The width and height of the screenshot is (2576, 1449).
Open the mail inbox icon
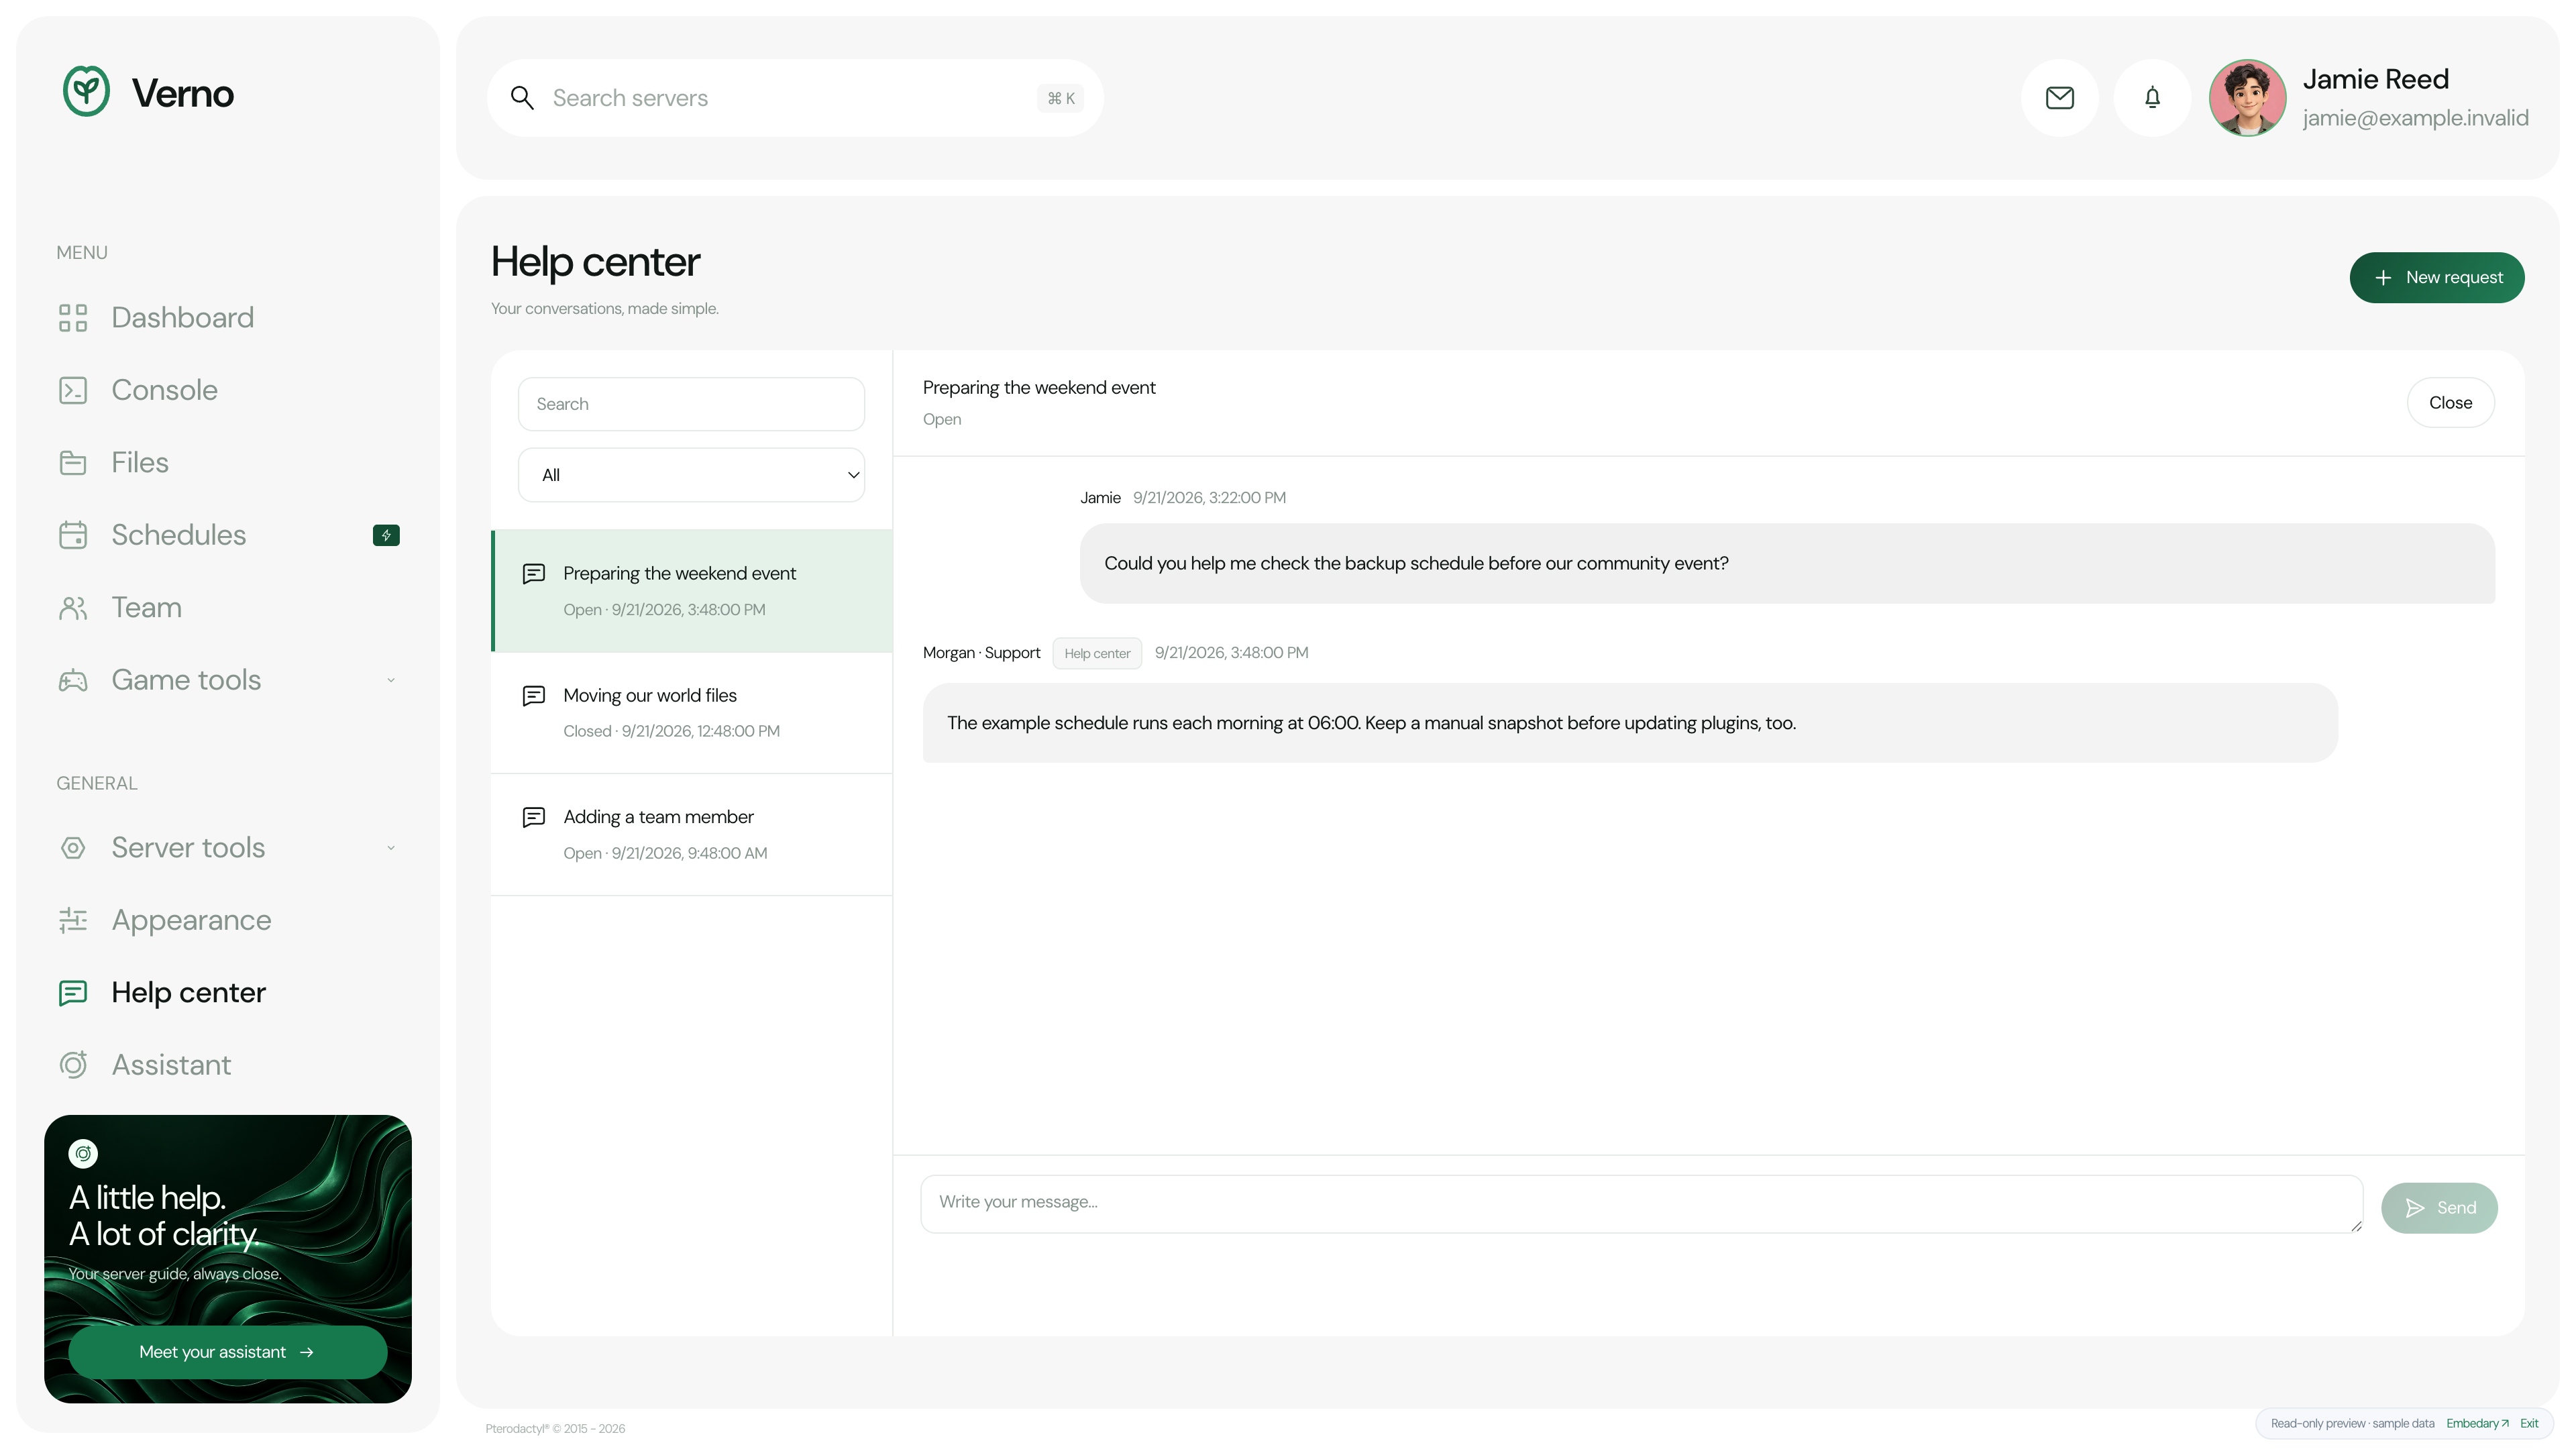click(2060, 98)
